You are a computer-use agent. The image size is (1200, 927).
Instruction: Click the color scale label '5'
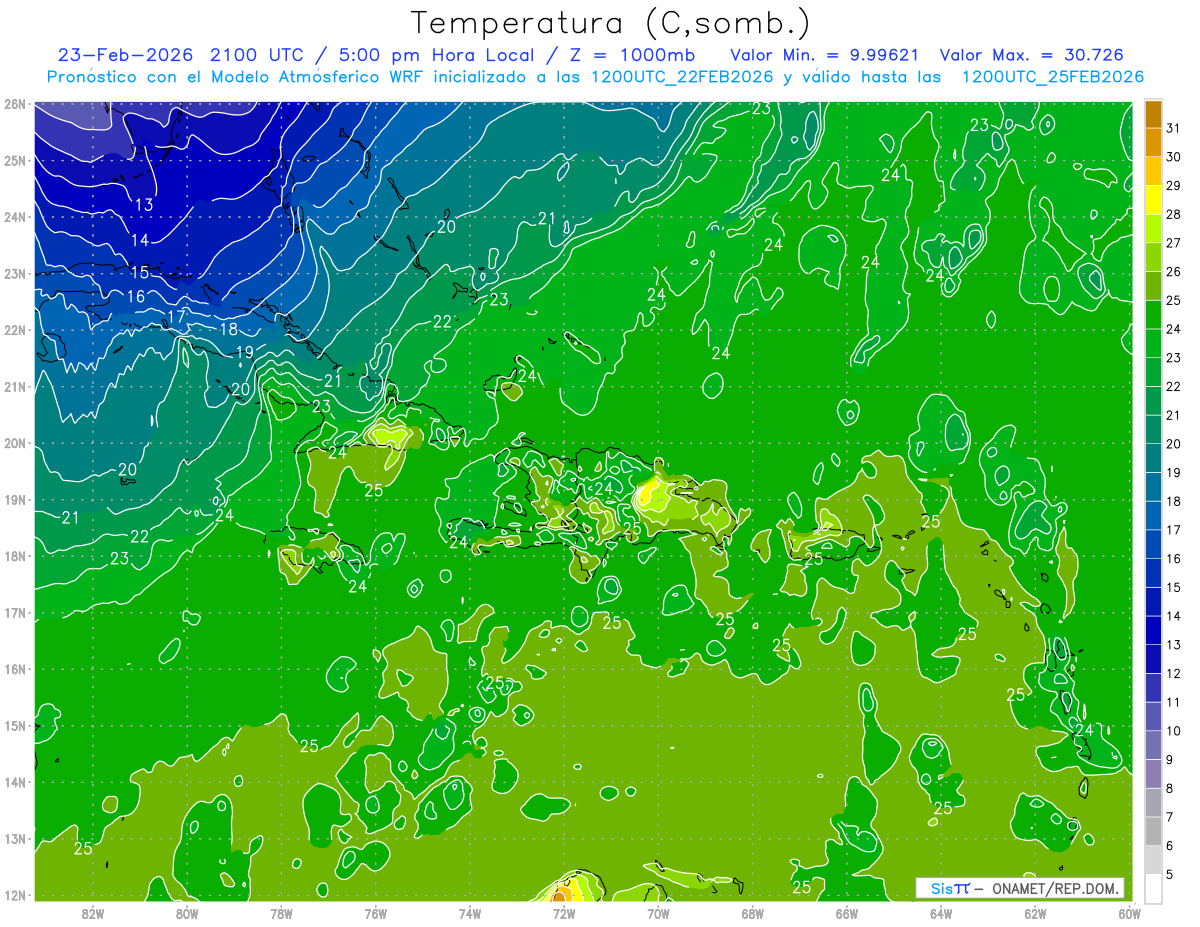point(1171,875)
